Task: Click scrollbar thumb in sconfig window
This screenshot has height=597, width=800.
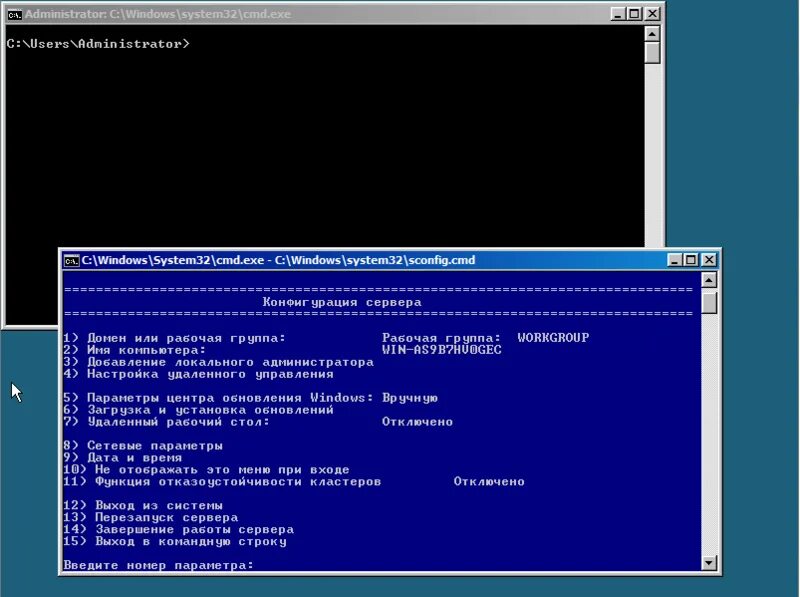Action: coord(709,303)
